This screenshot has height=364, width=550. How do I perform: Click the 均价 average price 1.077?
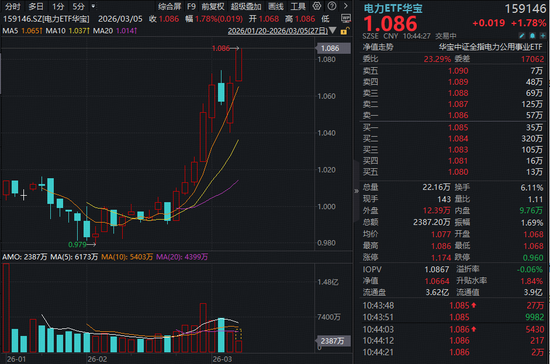coord(441,234)
